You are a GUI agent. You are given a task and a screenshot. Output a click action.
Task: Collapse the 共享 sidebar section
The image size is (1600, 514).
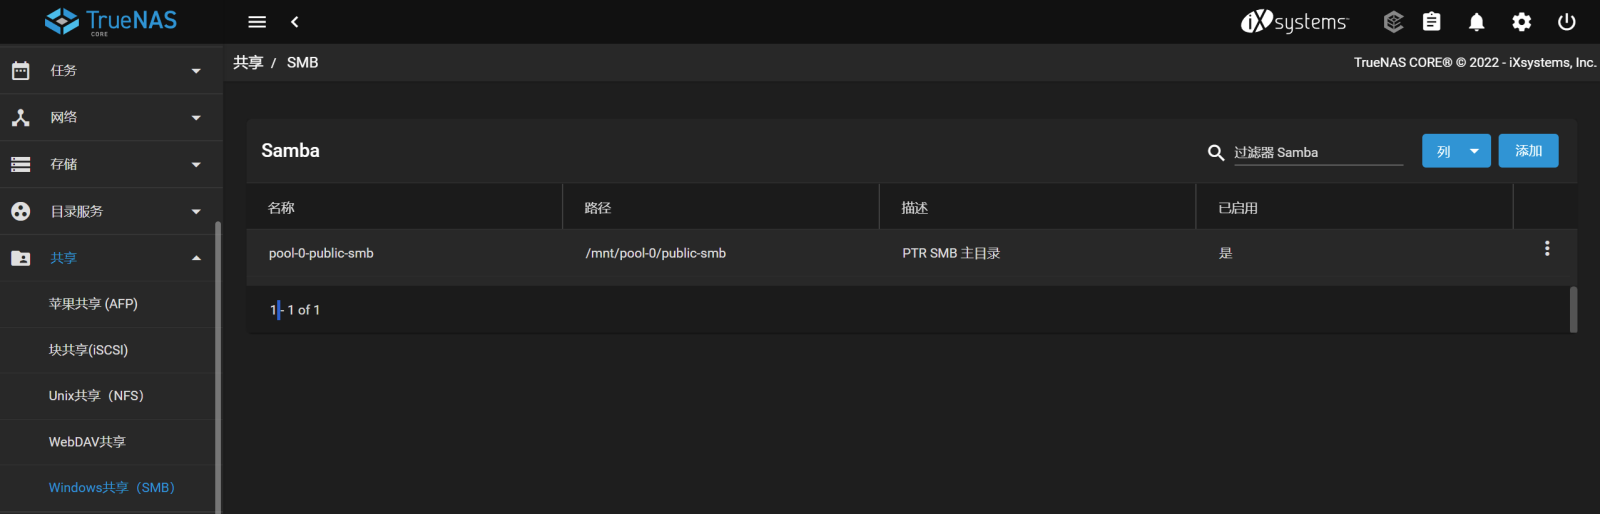click(111, 258)
